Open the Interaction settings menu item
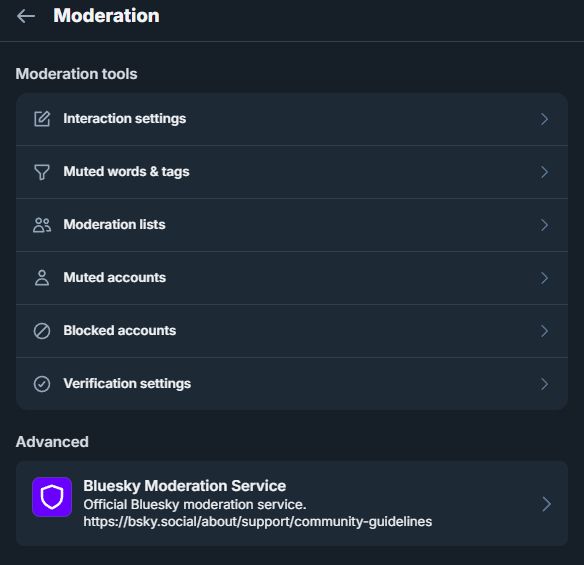Viewport: 584px width, 565px height. pyautogui.click(x=292, y=119)
